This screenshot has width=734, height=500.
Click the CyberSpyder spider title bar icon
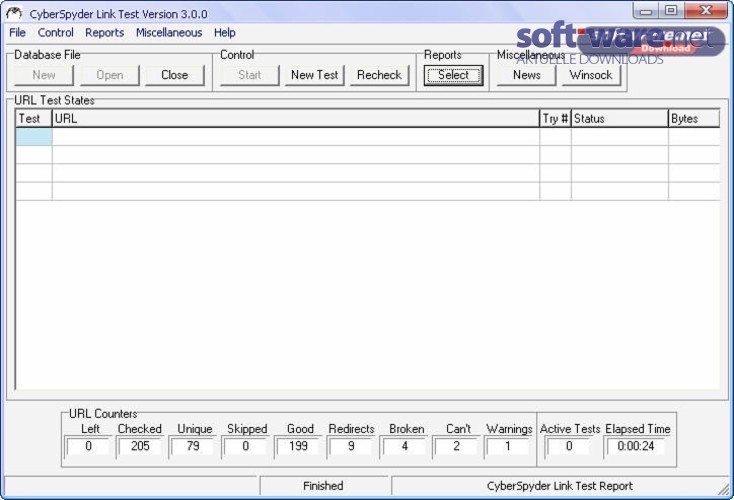click(x=14, y=13)
